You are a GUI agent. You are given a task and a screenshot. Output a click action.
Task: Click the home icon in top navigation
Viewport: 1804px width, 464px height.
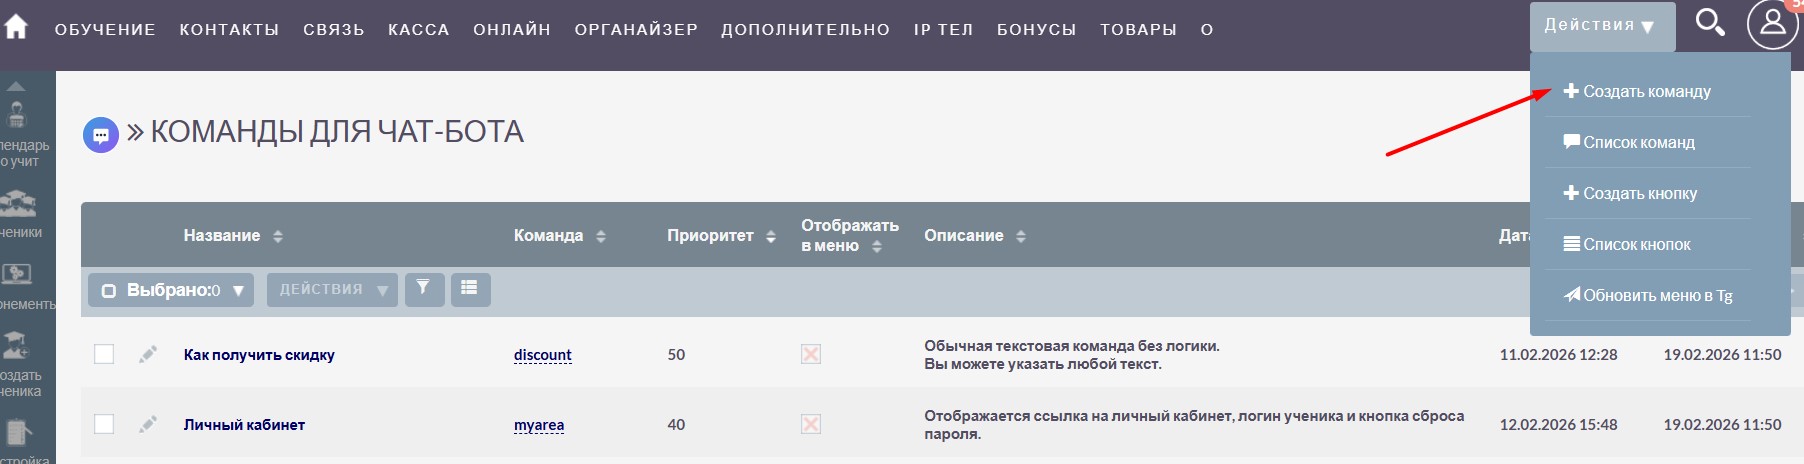(16, 27)
